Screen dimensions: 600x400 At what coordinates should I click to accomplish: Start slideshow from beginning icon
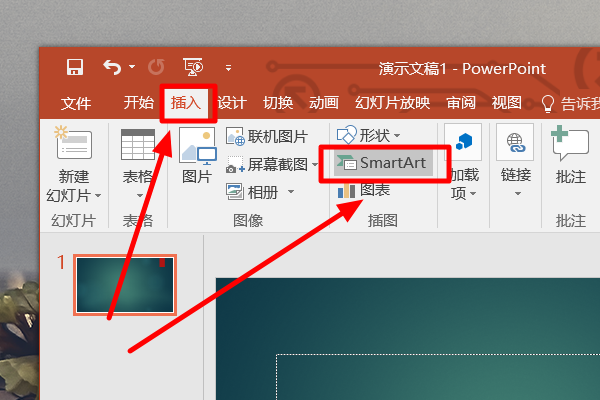[x=193, y=67]
